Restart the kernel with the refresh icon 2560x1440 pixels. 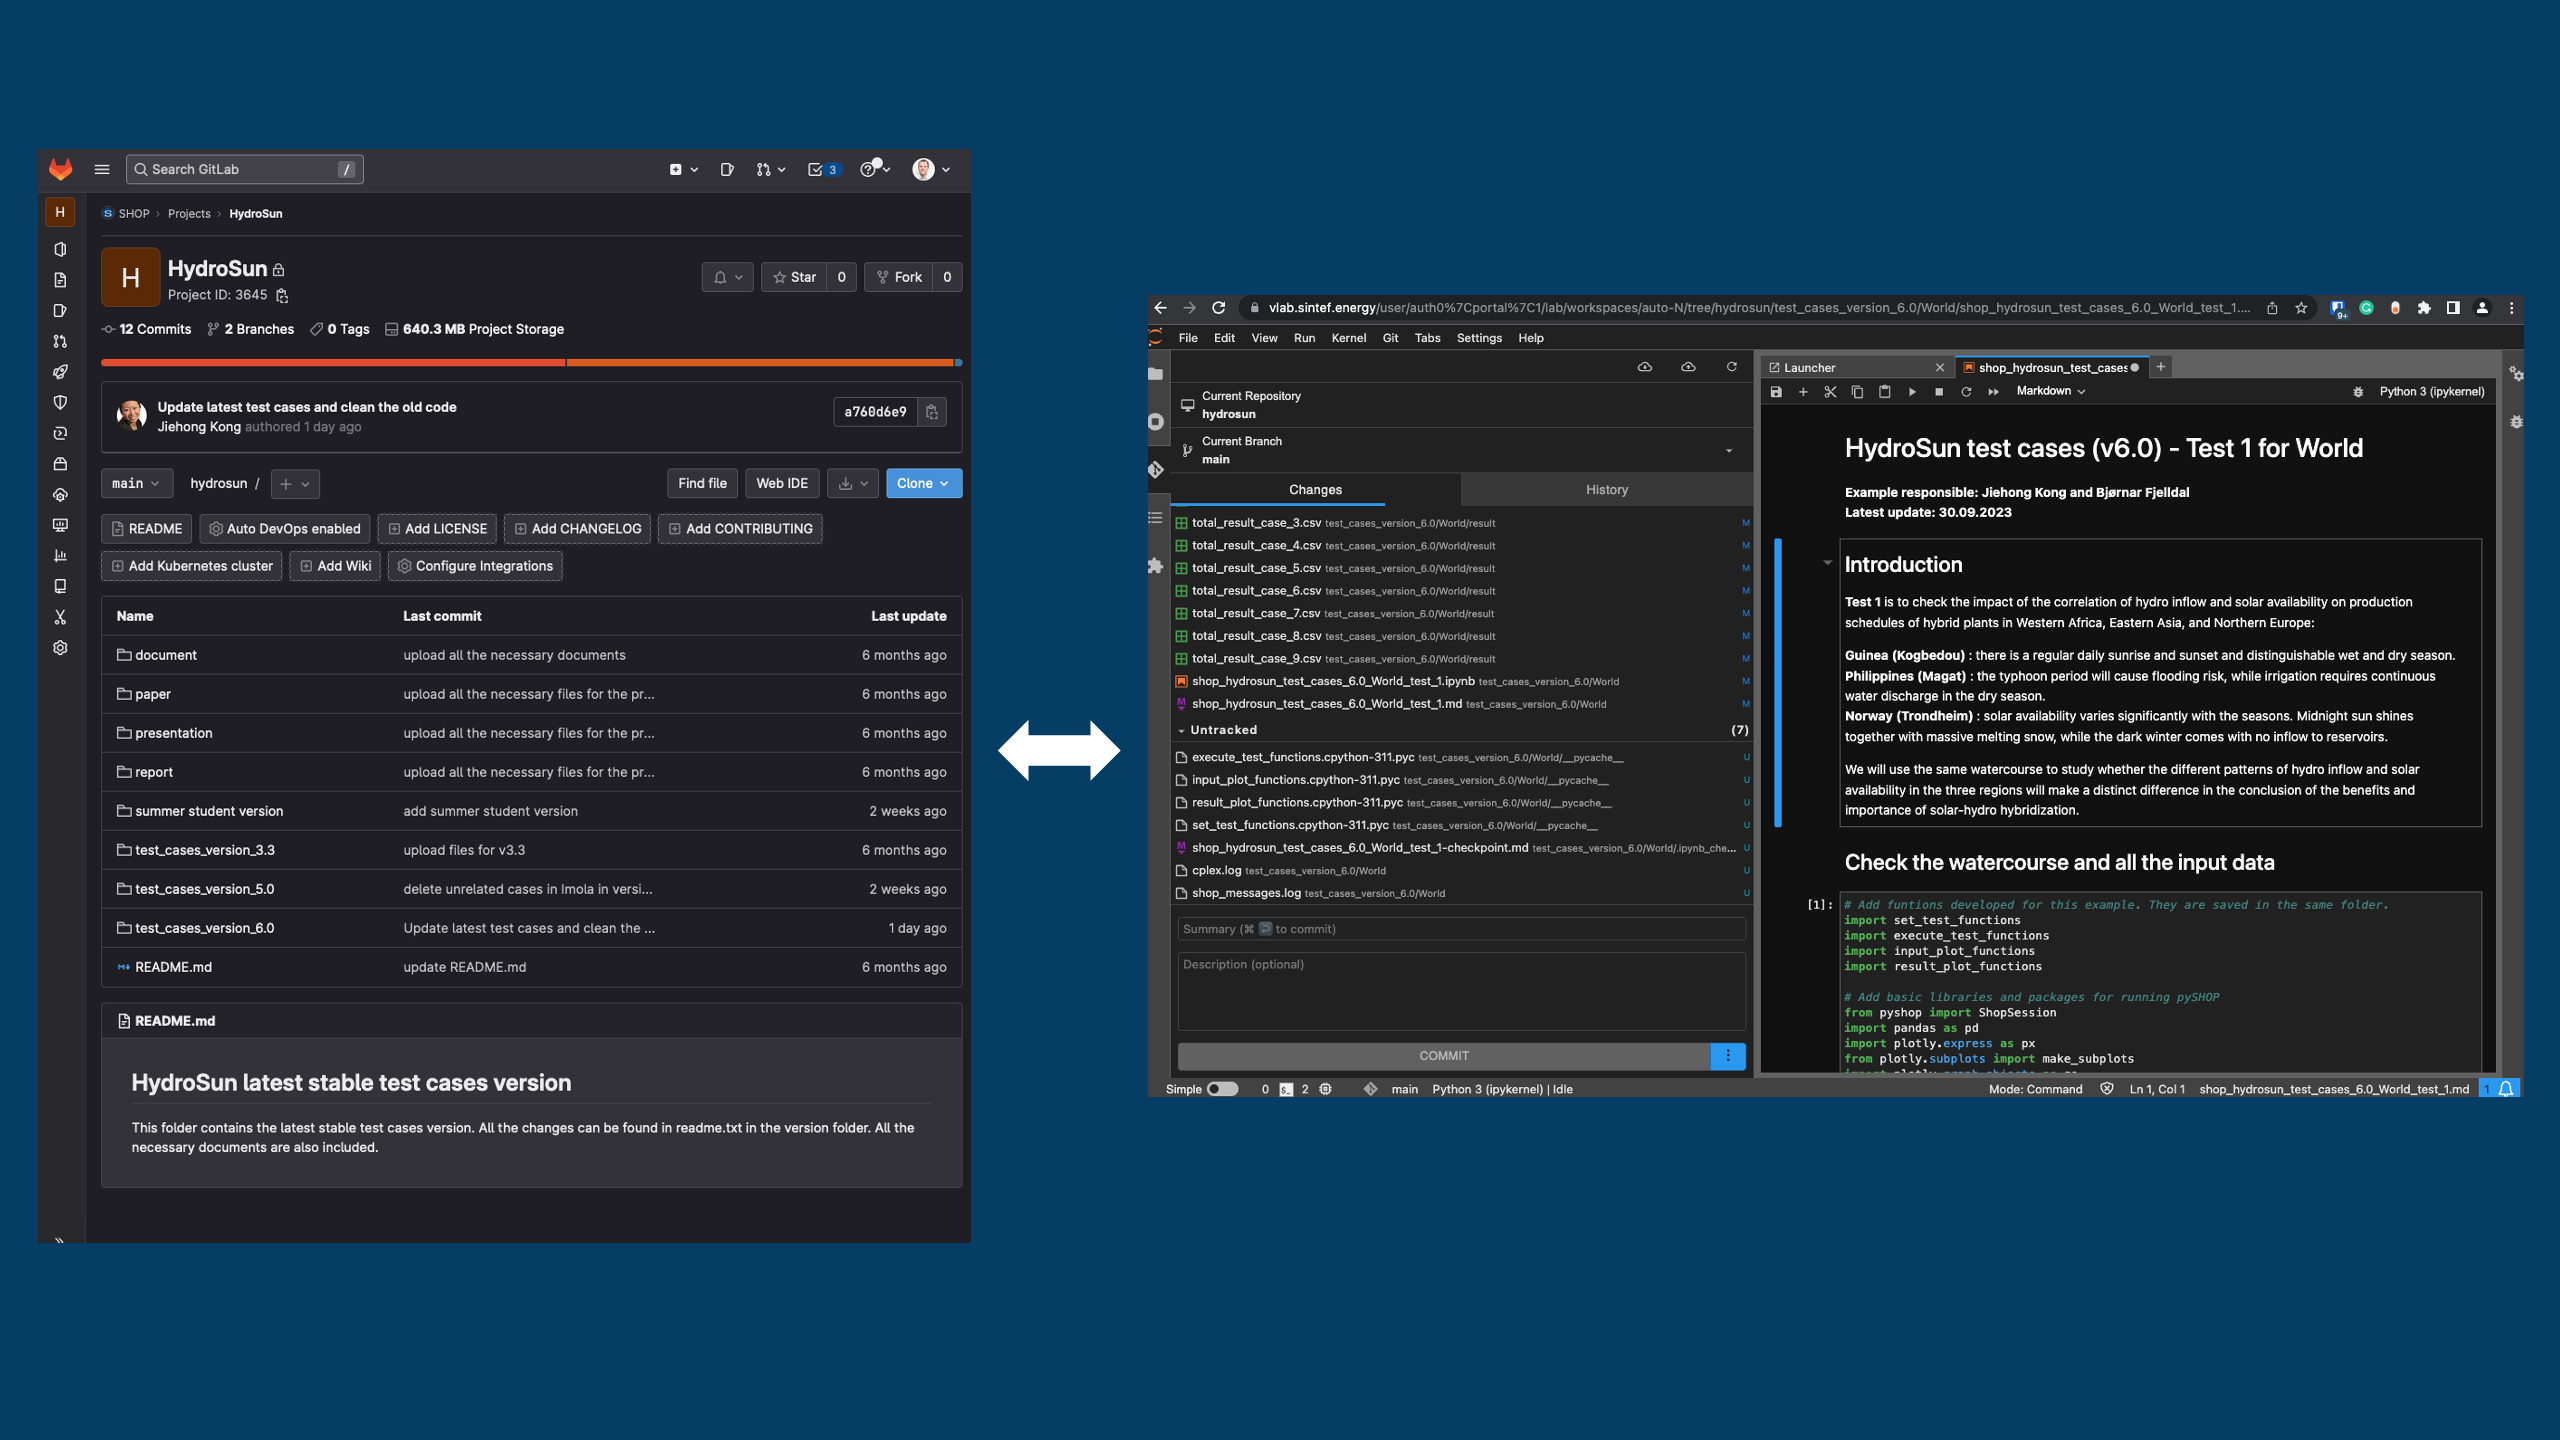(1966, 391)
